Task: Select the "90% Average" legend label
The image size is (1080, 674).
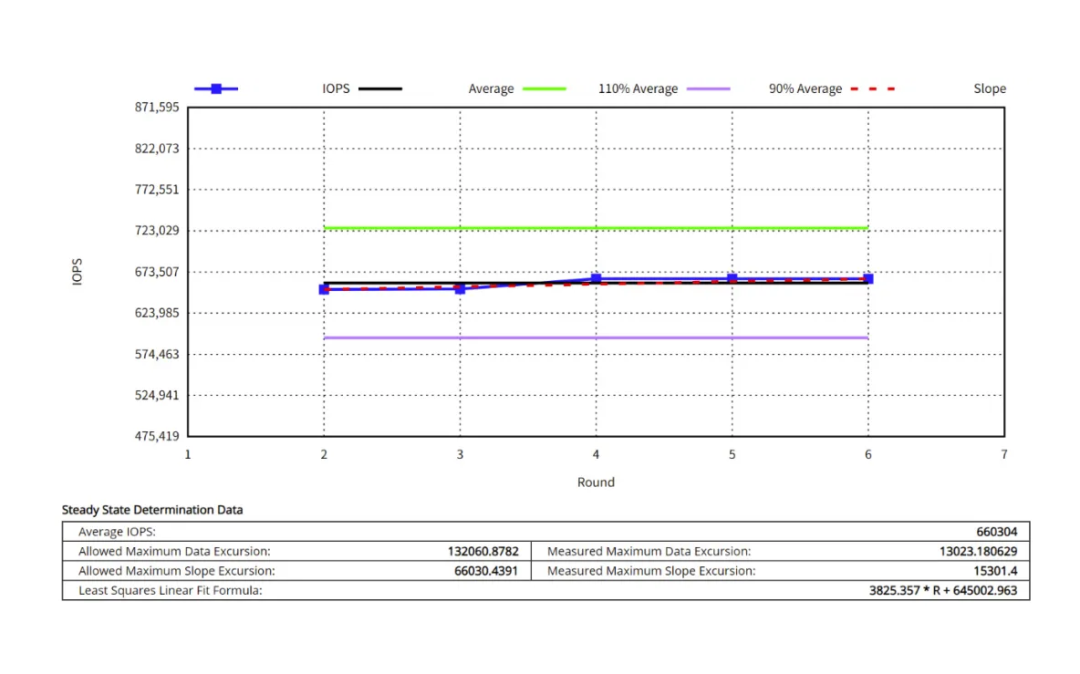Action: click(805, 89)
